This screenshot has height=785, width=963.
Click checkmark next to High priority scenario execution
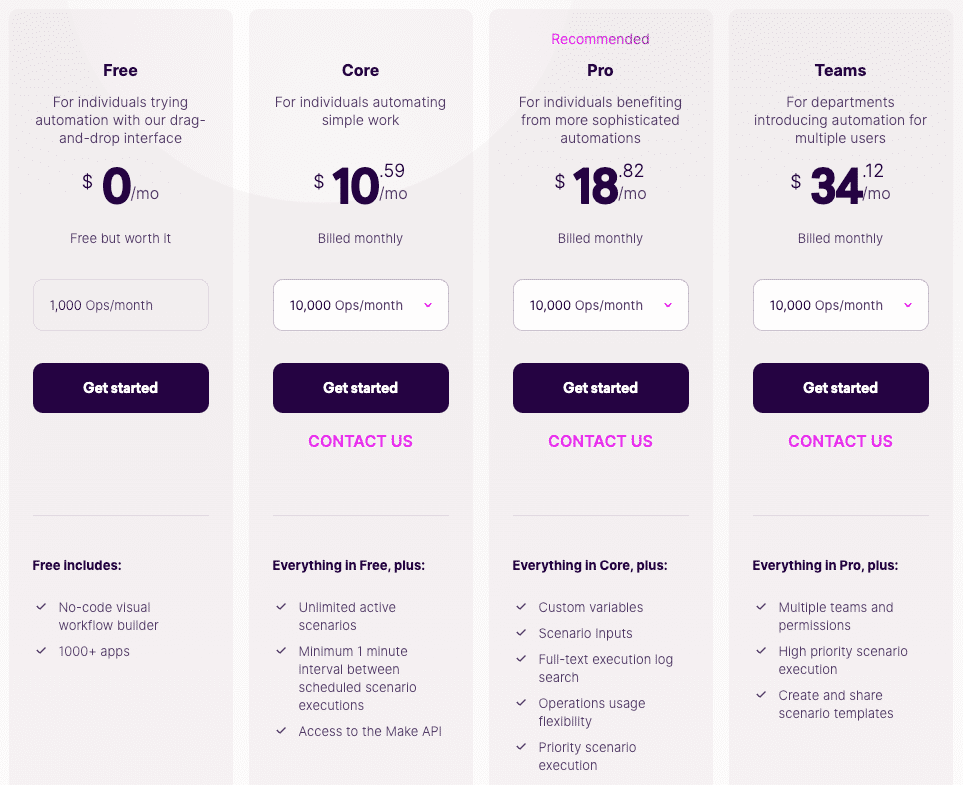(x=761, y=651)
